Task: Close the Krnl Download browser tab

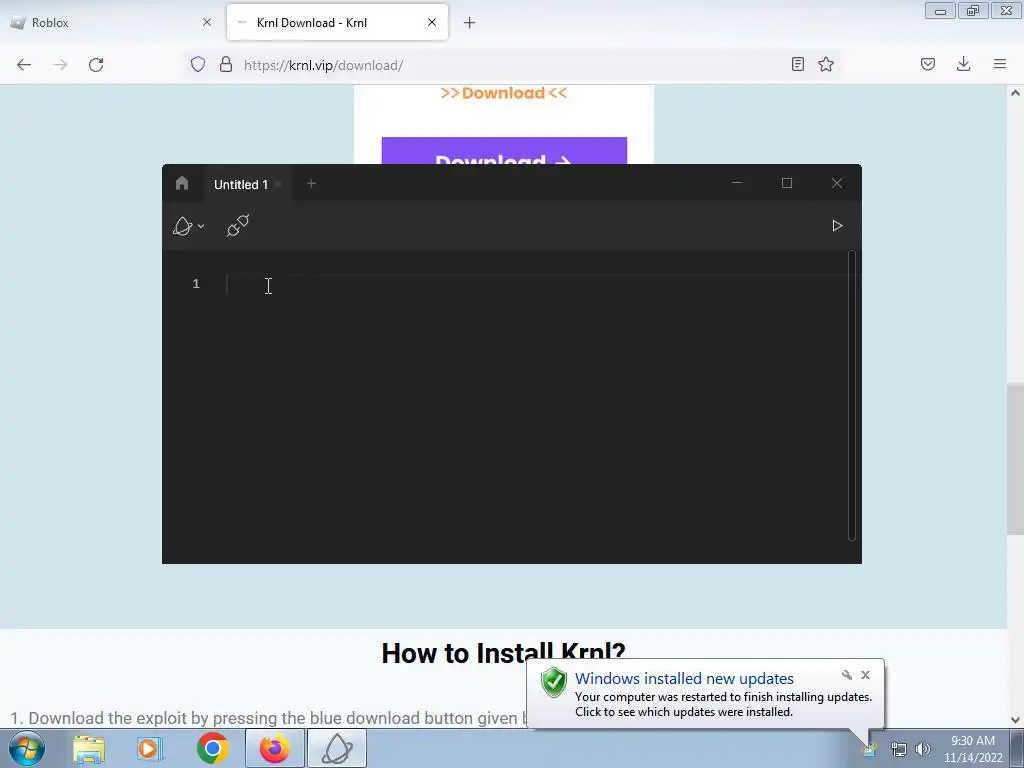Action: click(x=432, y=23)
